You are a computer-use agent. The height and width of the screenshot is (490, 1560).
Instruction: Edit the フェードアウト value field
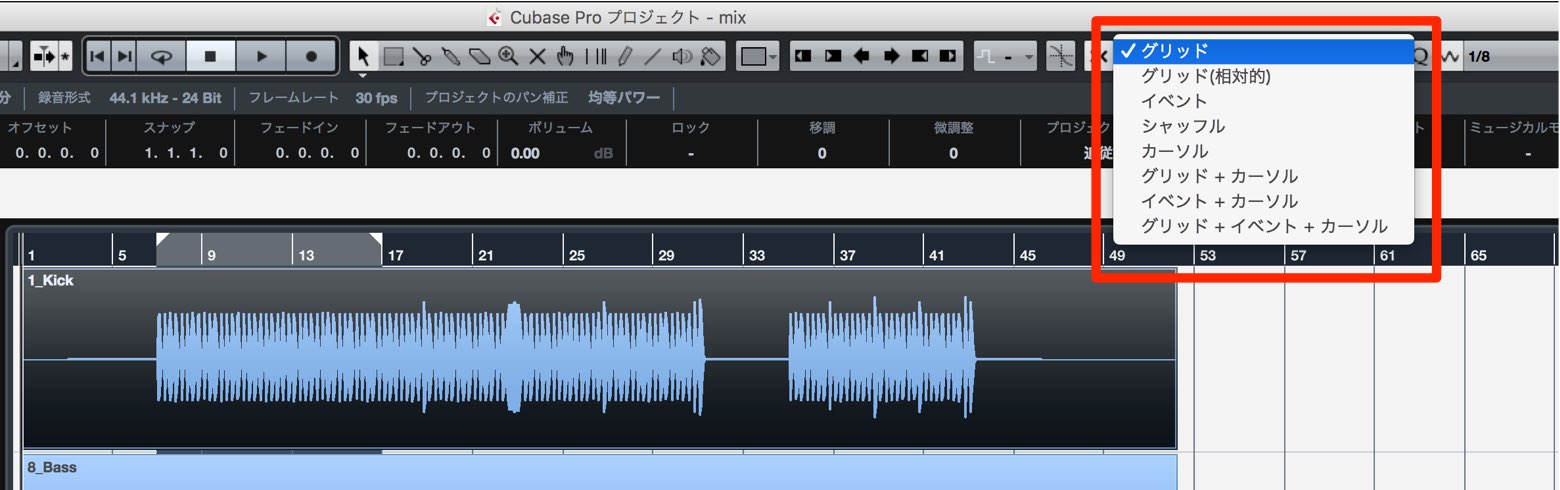tap(448, 153)
